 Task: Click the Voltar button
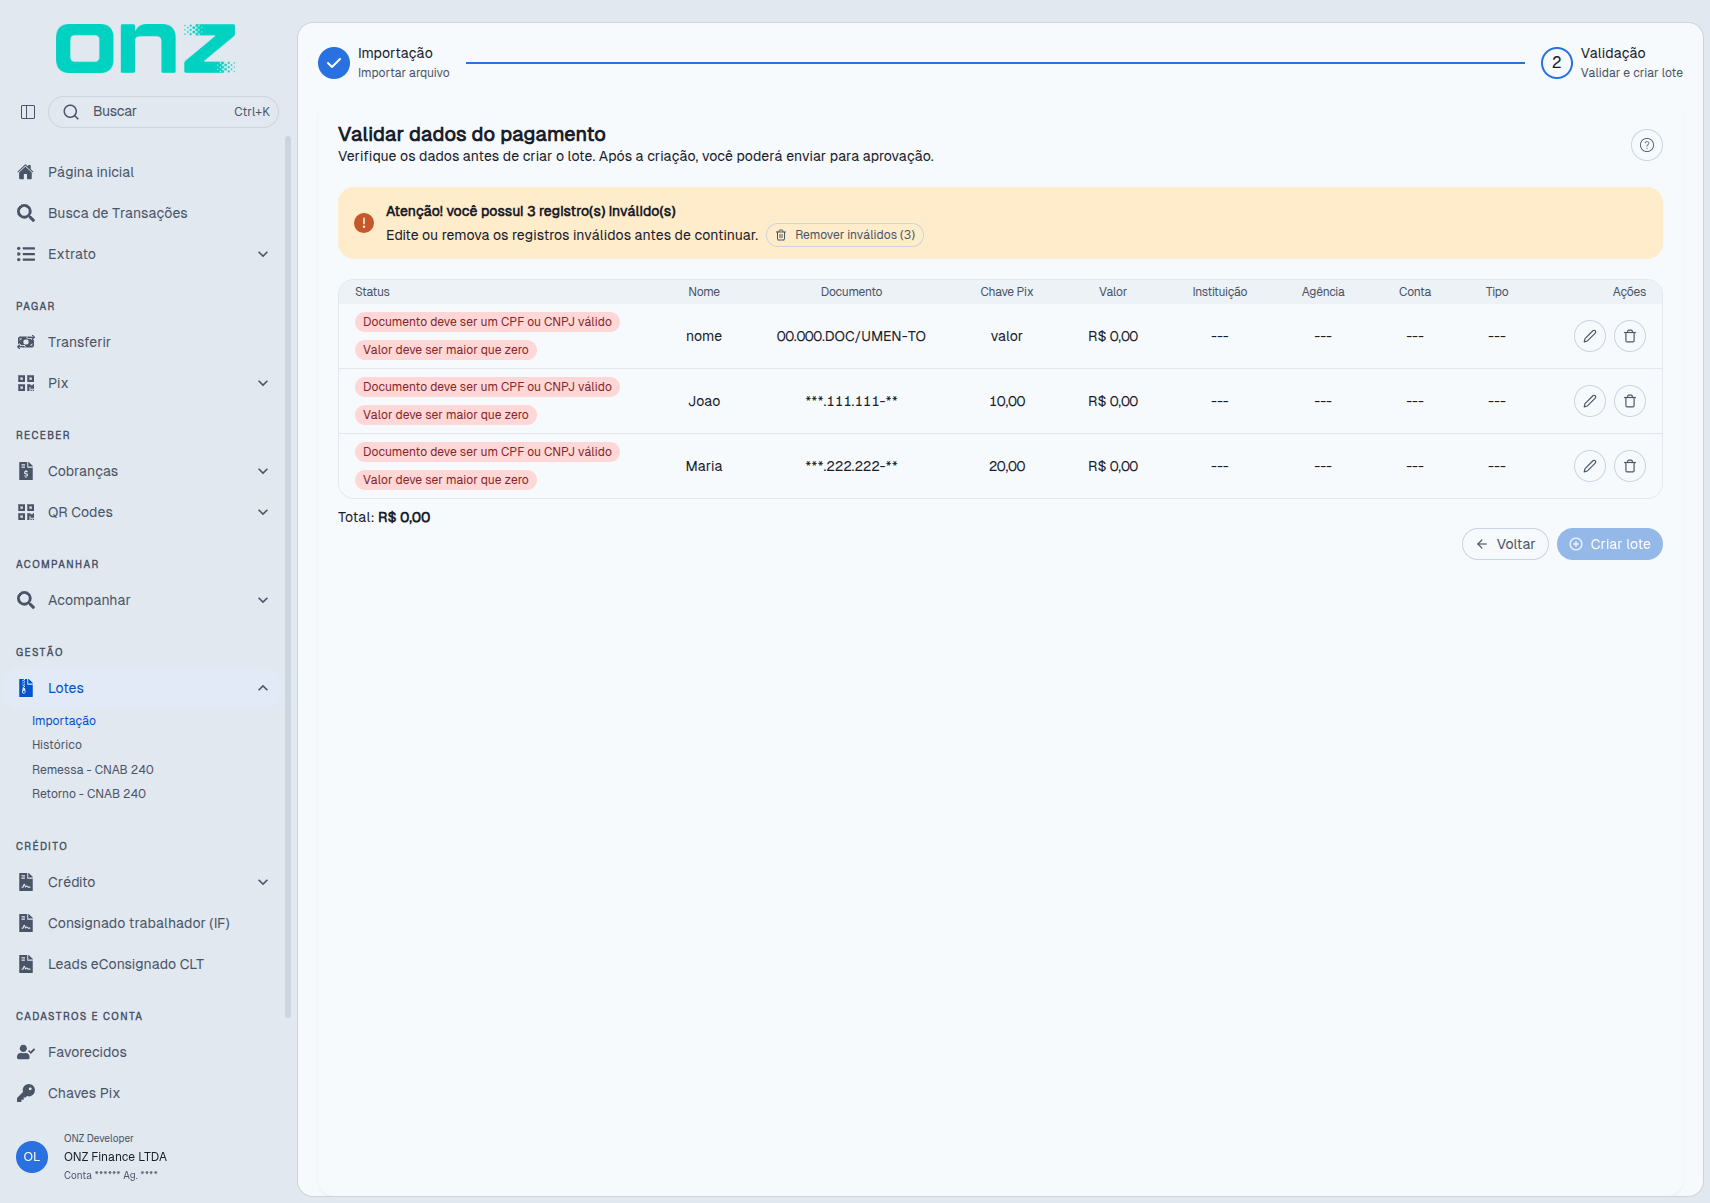[x=1505, y=544]
